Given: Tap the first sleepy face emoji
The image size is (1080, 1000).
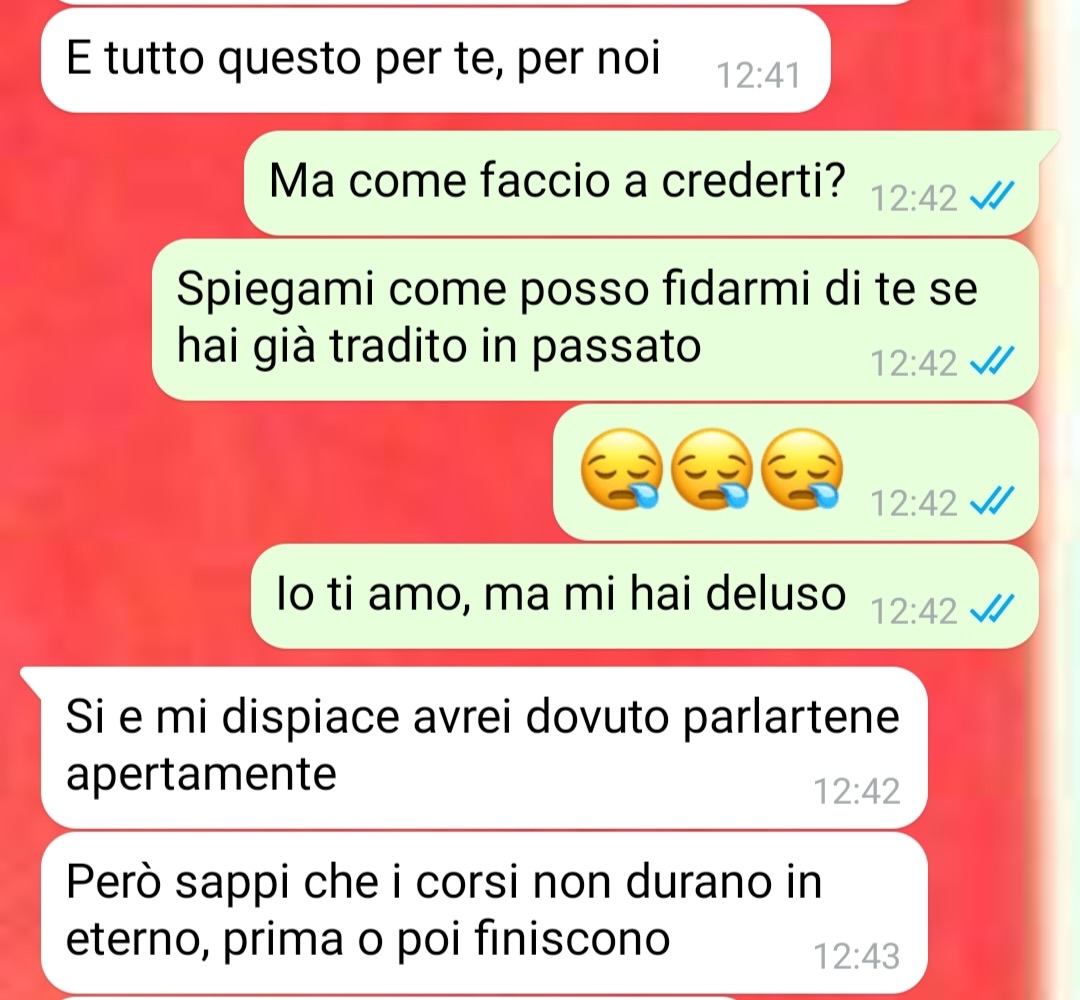Looking at the screenshot, I should pyautogui.click(x=622, y=469).
